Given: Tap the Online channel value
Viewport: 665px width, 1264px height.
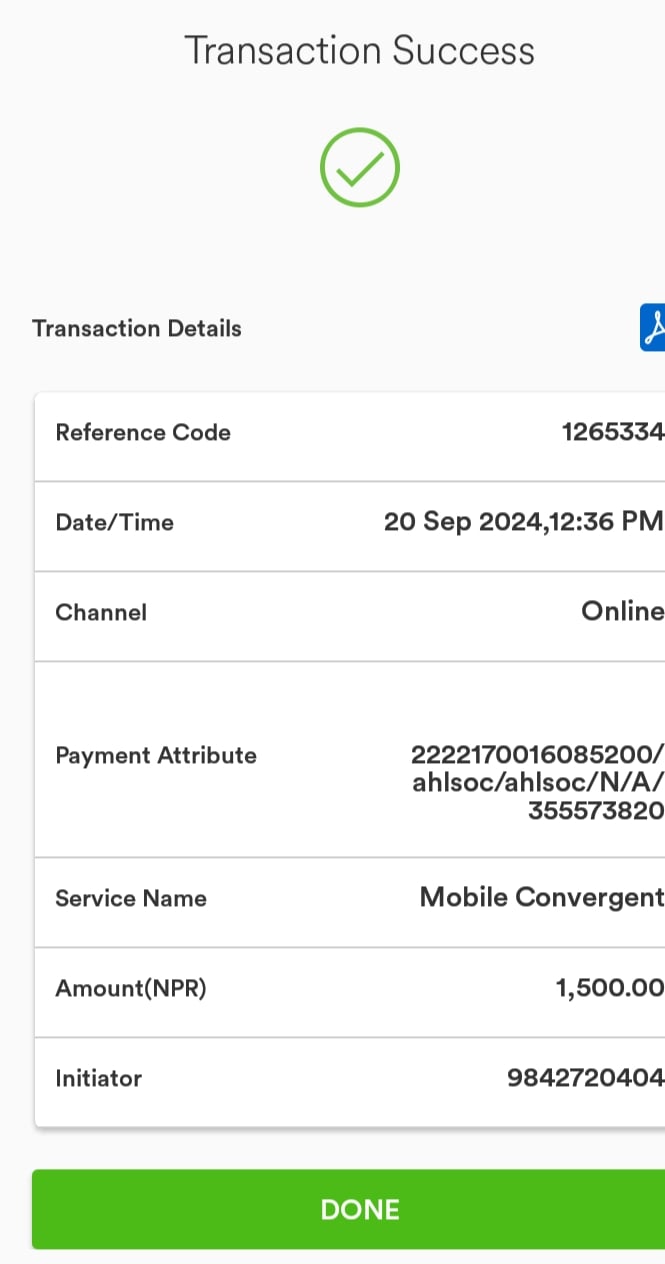Looking at the screenshot, I should (623, 611).
